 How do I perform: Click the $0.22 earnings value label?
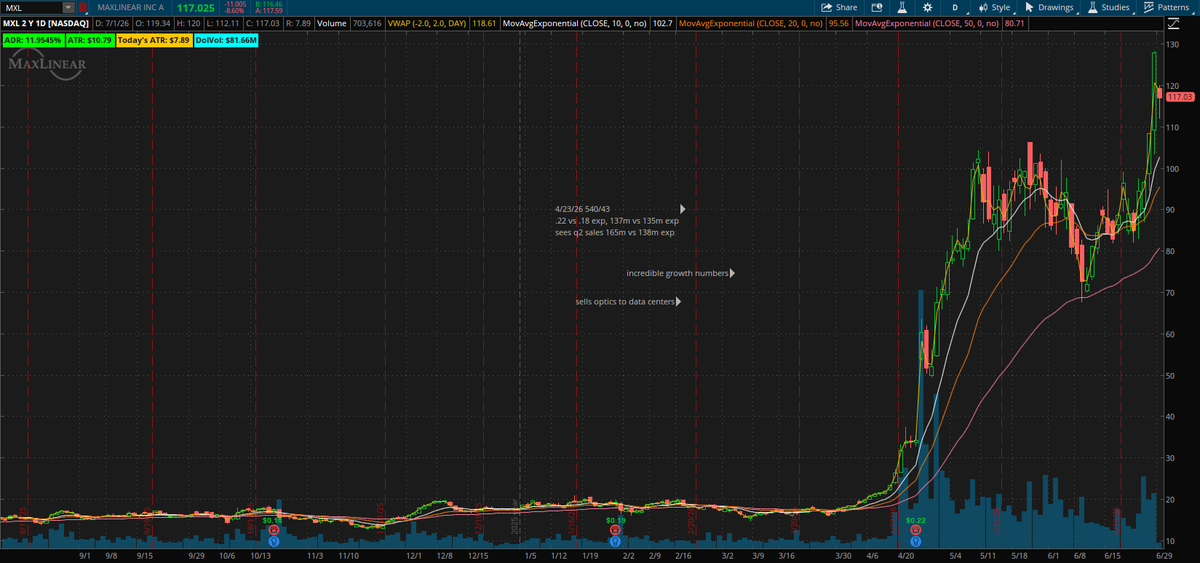915,521
